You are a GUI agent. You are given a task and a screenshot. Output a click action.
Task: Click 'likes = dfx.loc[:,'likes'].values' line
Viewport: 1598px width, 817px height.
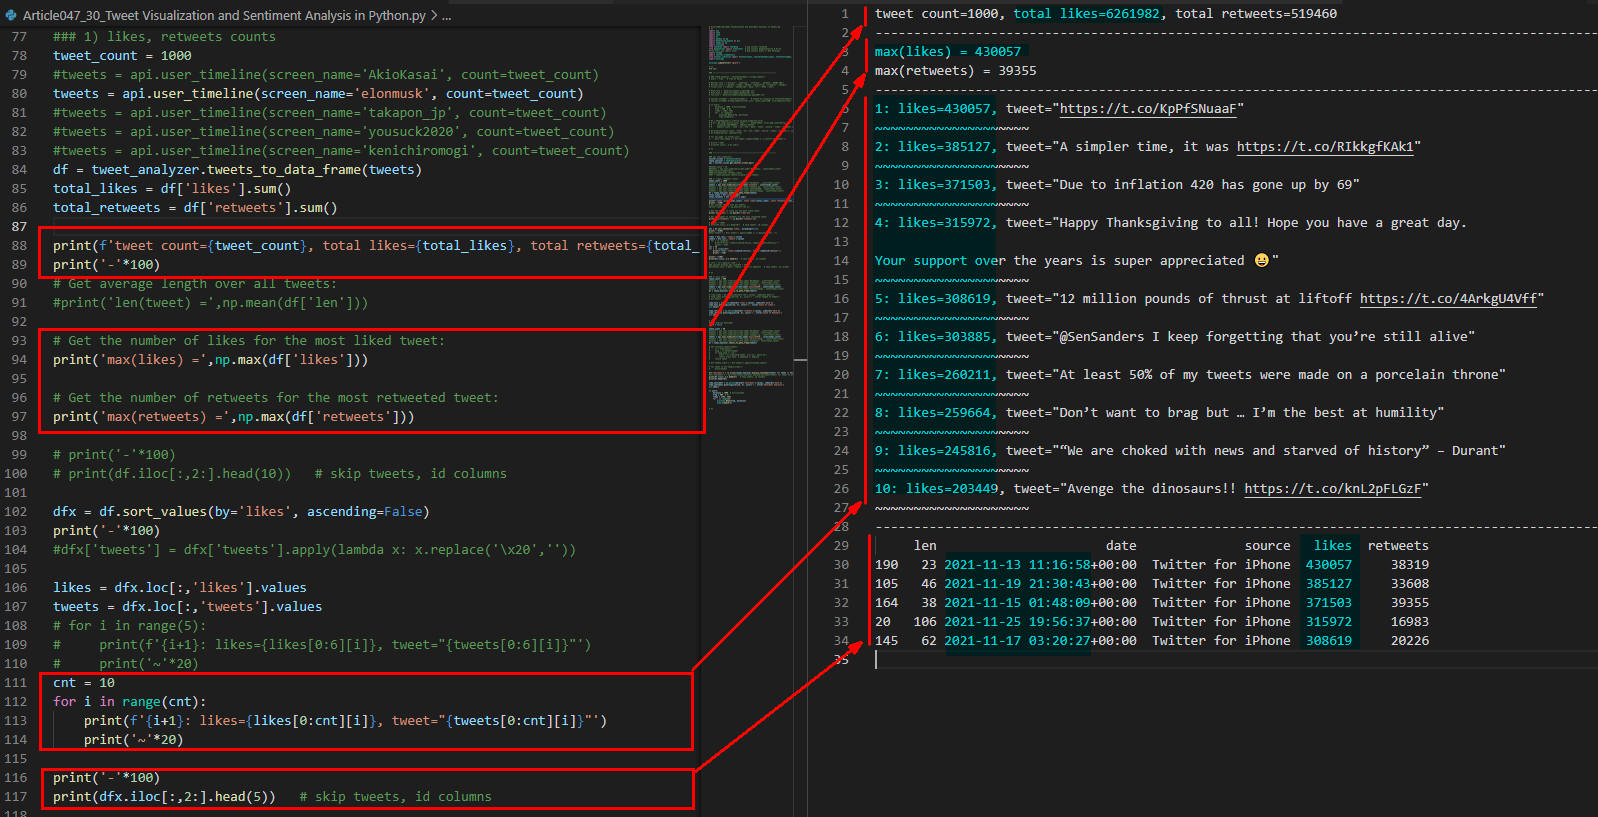pyautogui.click(x=180, y=587)
